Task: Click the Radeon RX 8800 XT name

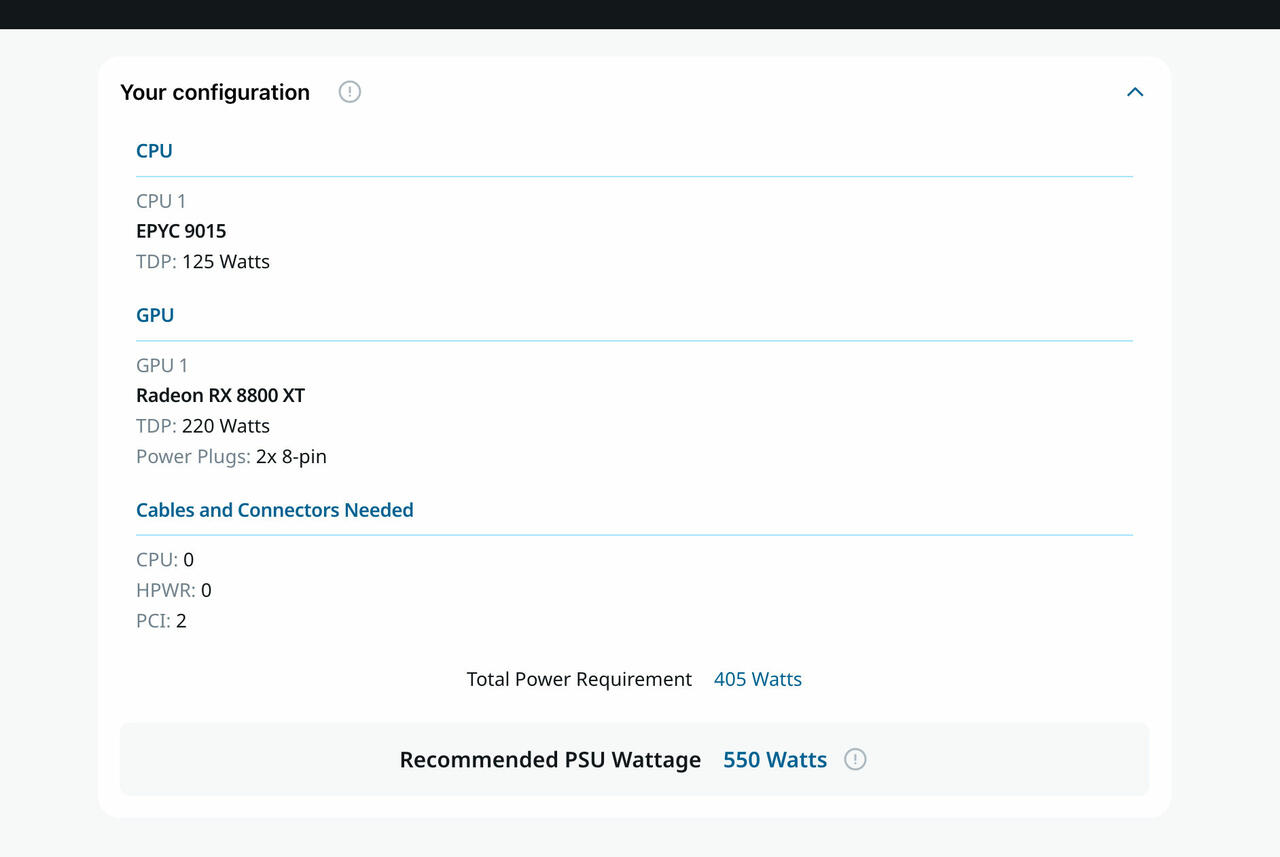Action: (220, 395)
